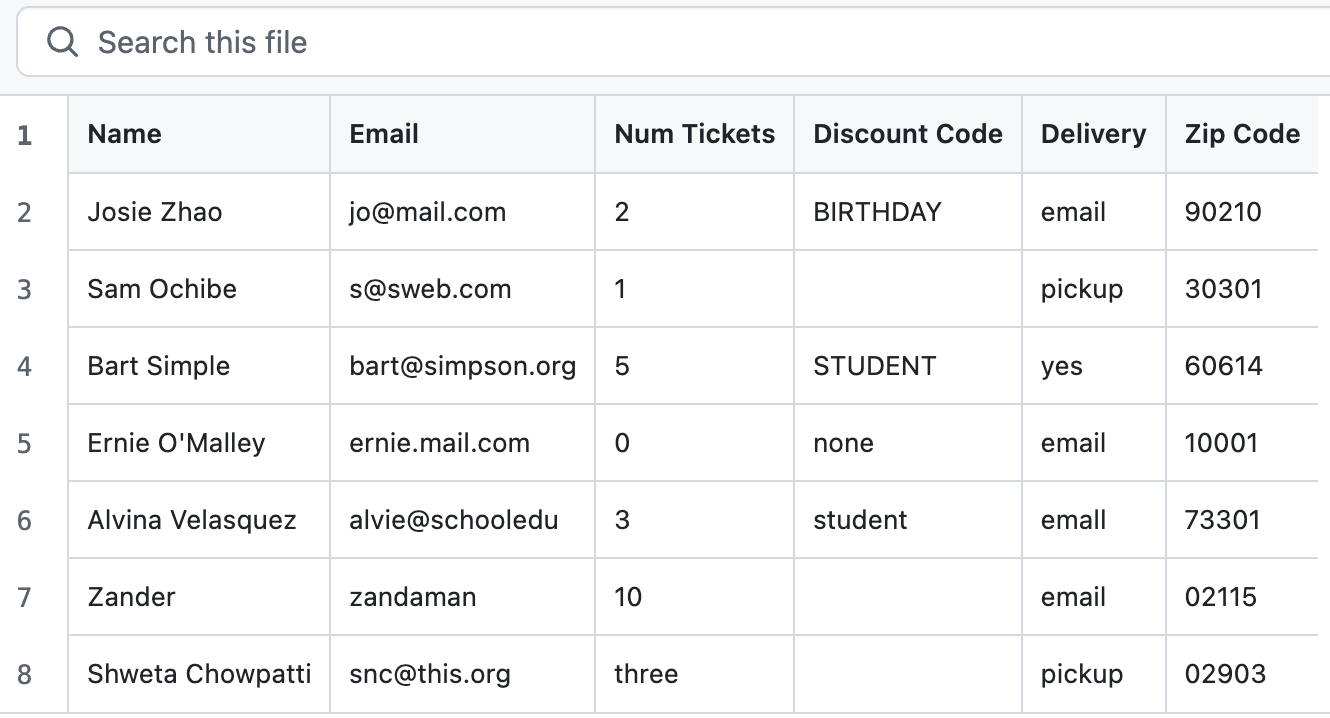The height and width of the screenshot is (718, 1330).
Task: Focus the Search this file field
Action: (673, 42)
